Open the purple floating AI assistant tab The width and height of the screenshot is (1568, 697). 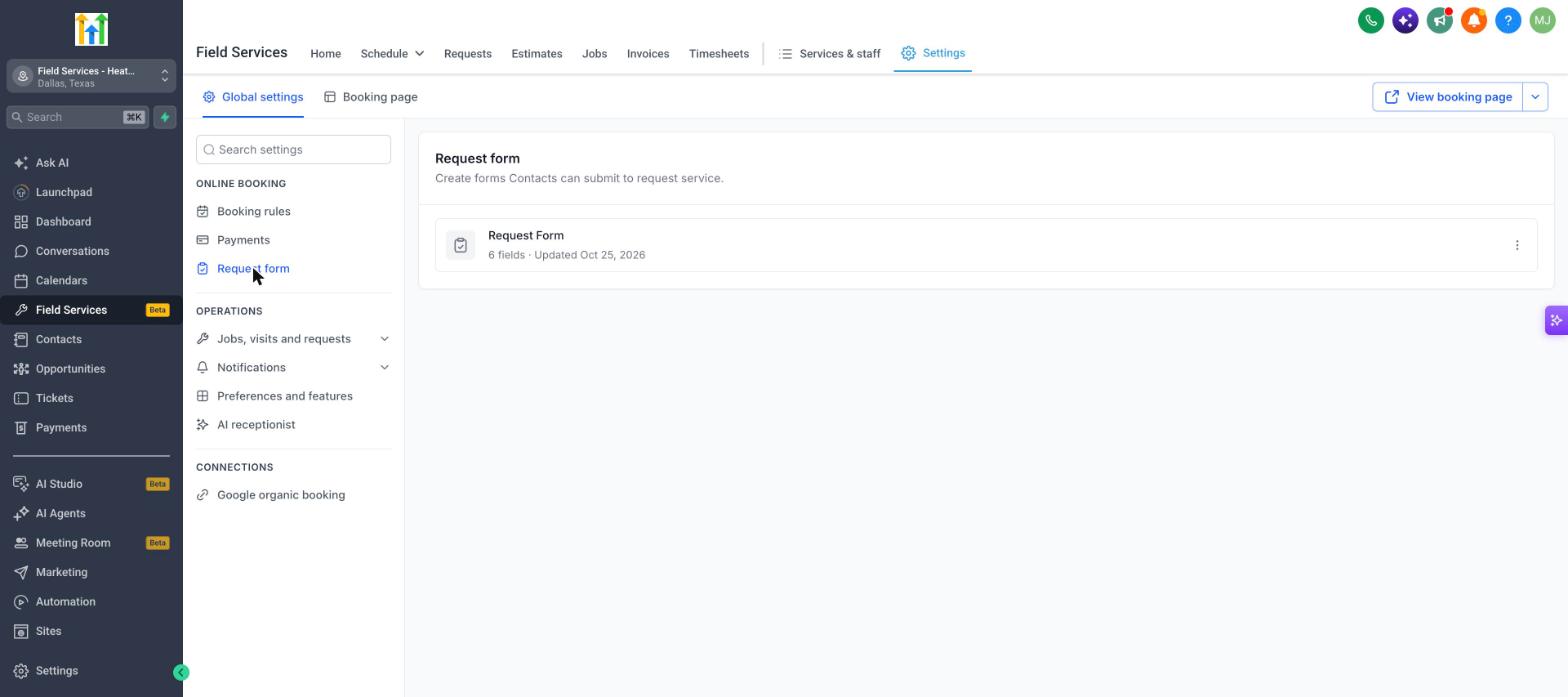click(1556, 320)
